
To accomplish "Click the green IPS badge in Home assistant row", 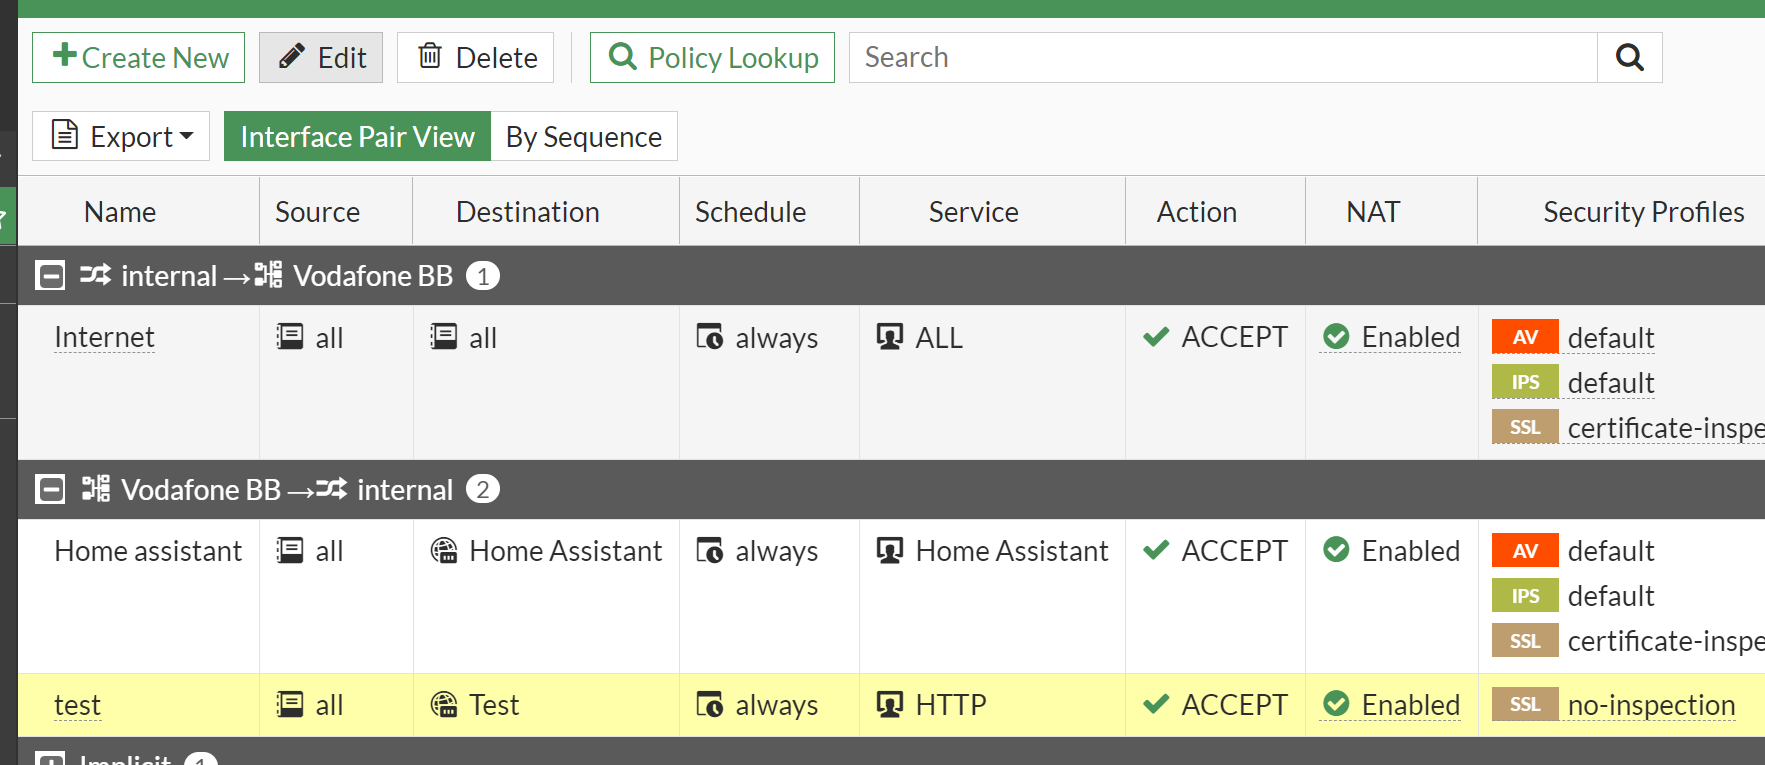I will pyautogui.click(x=1524, y=596).
